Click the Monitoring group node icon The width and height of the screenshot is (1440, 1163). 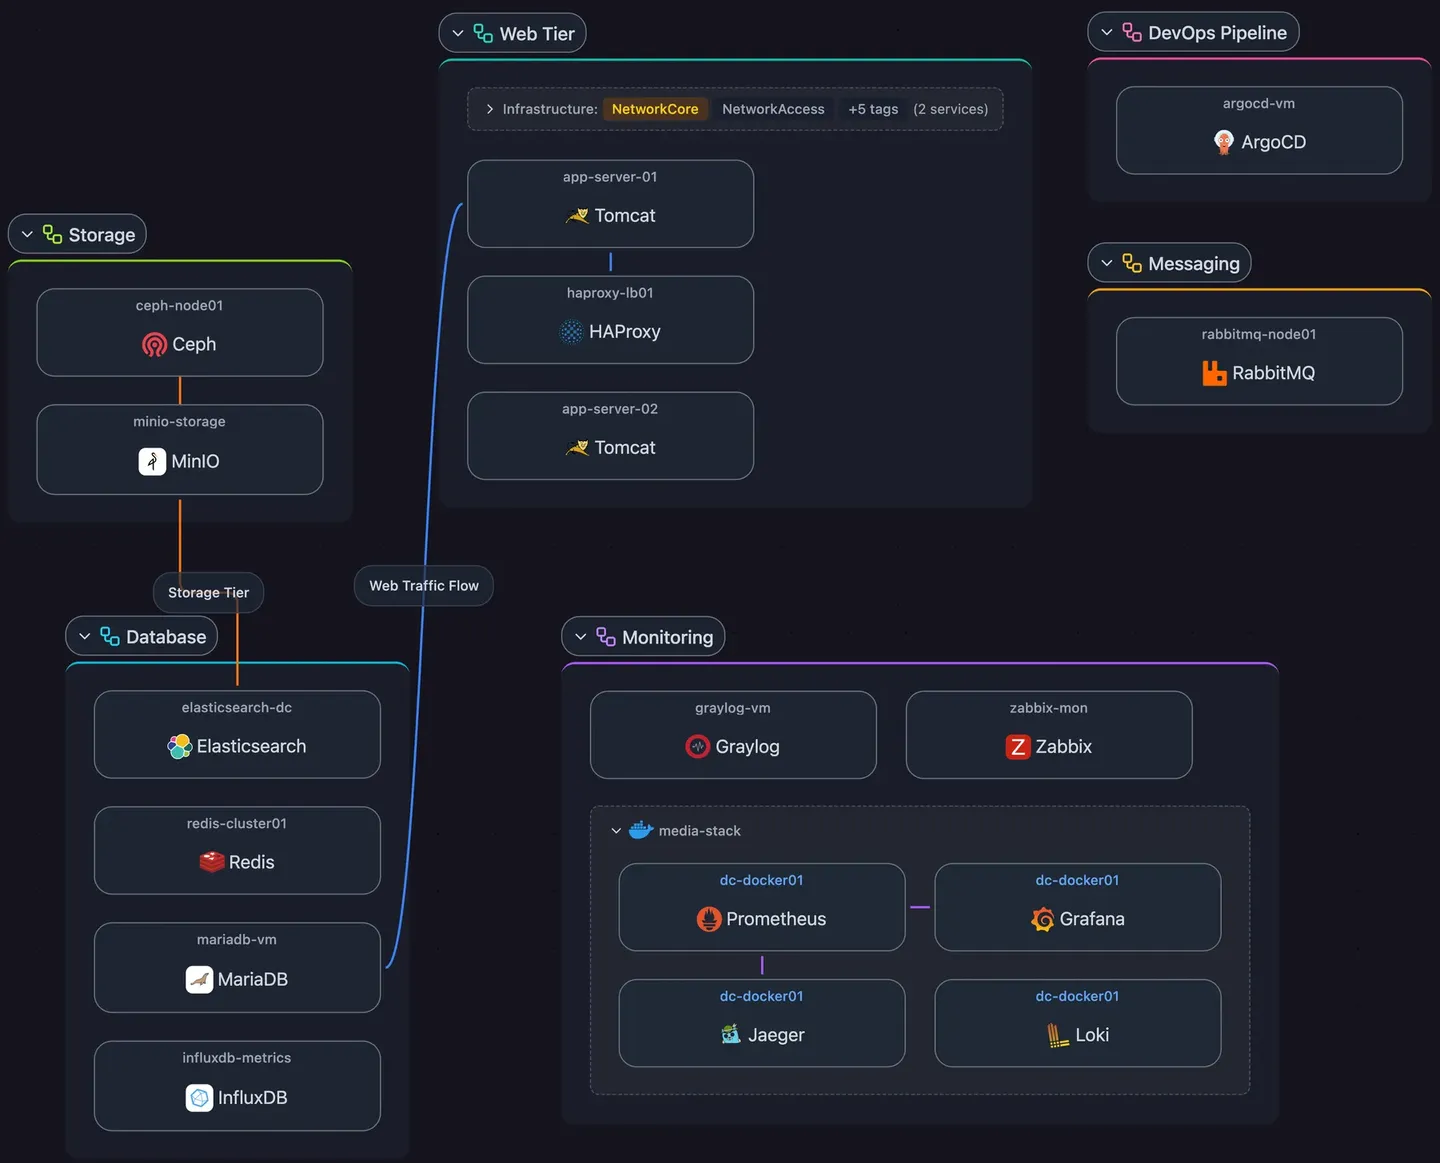point(606,637)
